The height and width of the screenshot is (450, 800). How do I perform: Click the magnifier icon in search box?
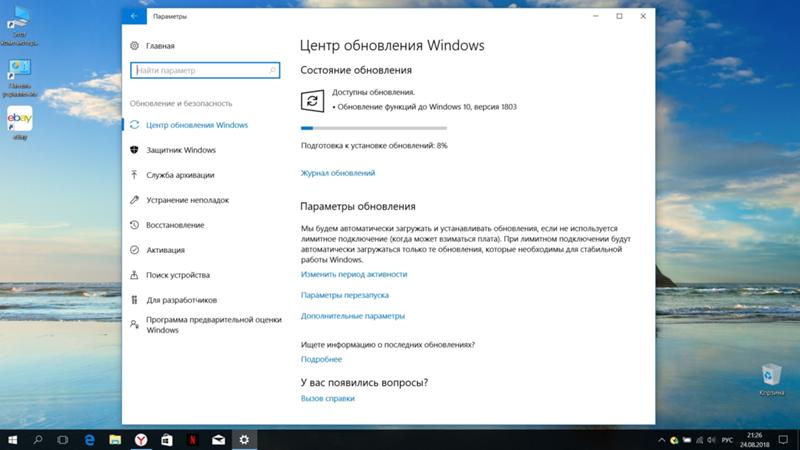pyautogui.click(x=272, y=70)
